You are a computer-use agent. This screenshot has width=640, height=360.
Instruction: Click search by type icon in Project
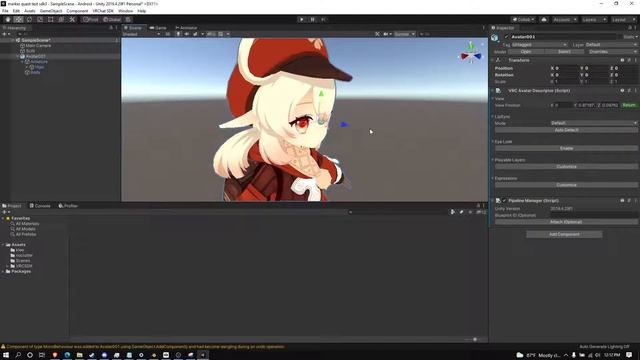pos(453,212)
